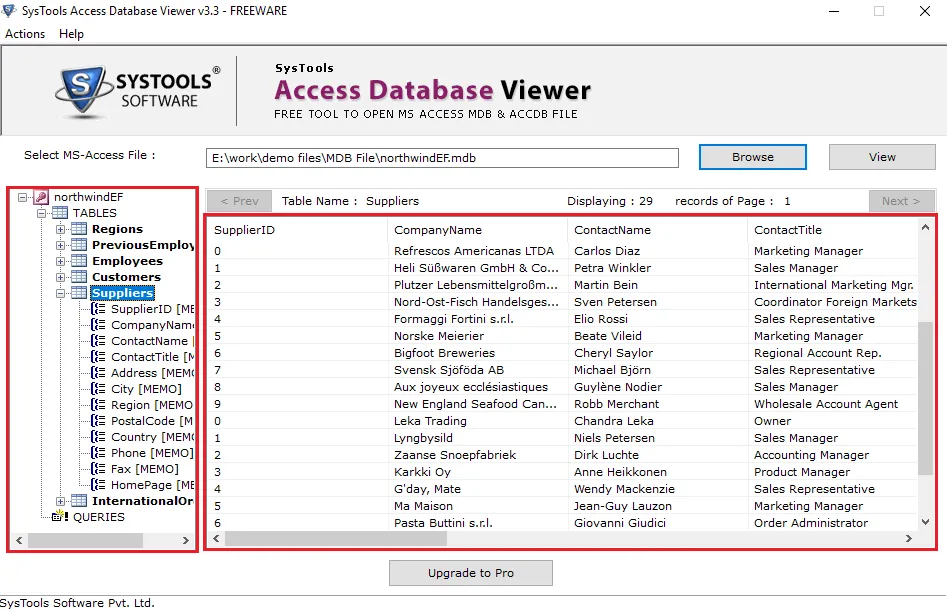Click the Employees table icon
Viewport: 947px width, 610px height.
coord(79,261)
